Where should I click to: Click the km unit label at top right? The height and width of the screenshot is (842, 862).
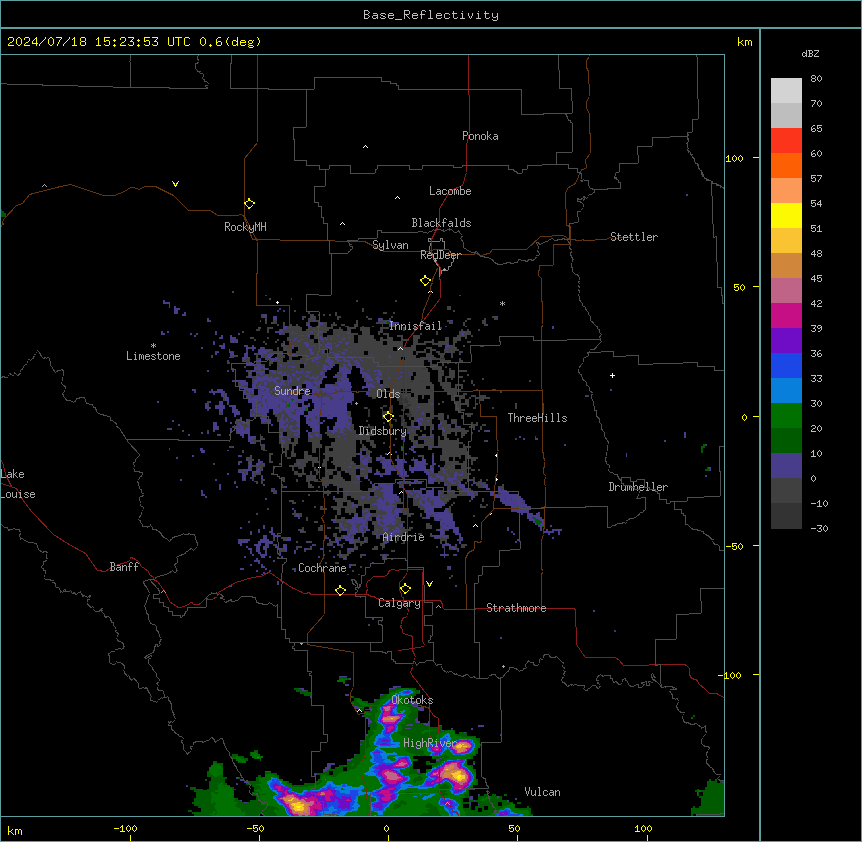(x=745, y=42)
